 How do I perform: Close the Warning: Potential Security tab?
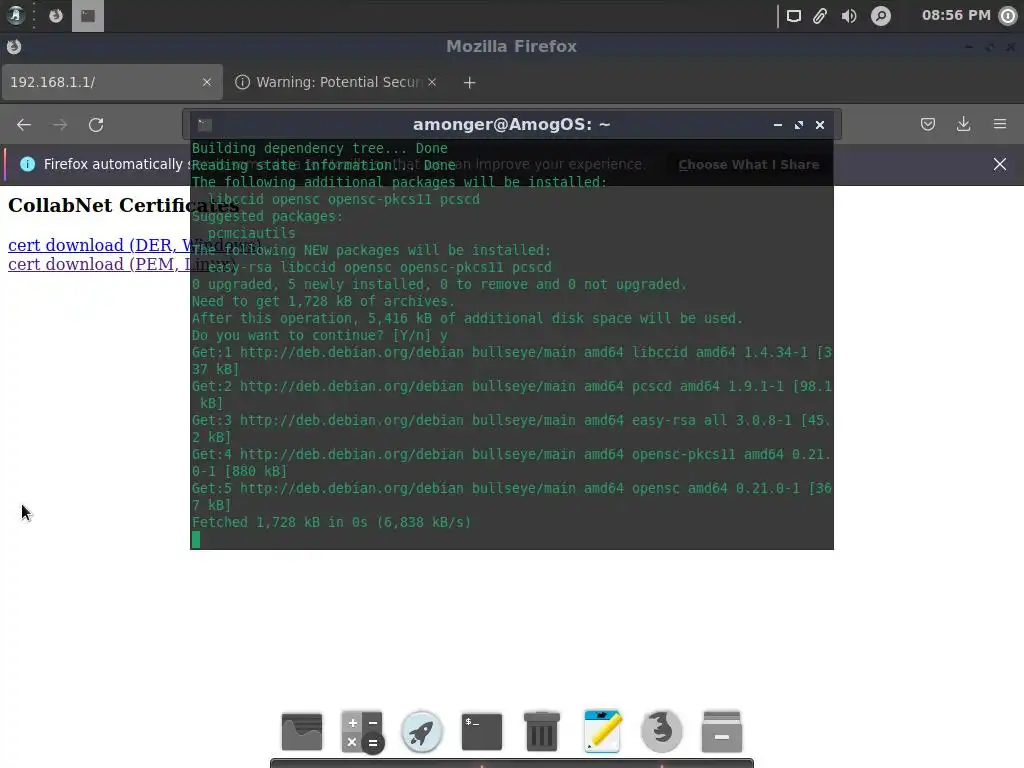pyautogui.click(x=432, y=82)
